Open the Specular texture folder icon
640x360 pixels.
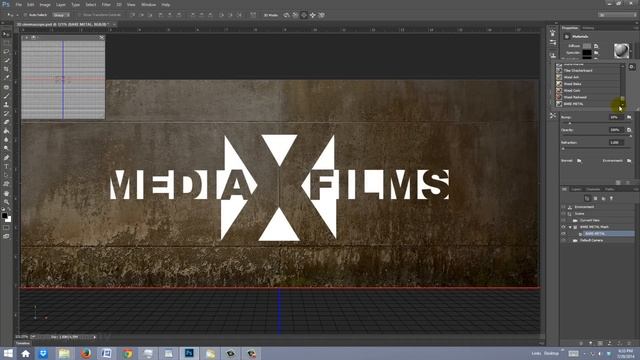pyautogui.click(x=596, y=53)
